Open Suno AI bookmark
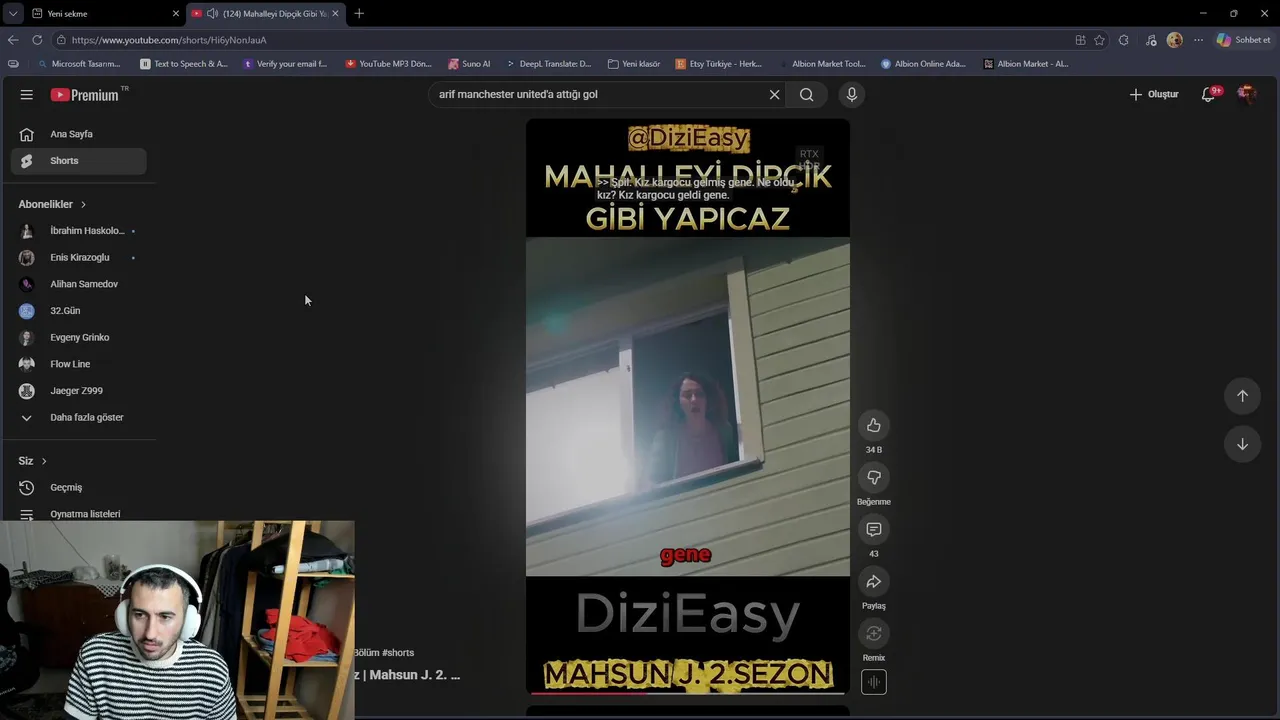The height and width of the screenshot is (720, 1280). [469, 64]
